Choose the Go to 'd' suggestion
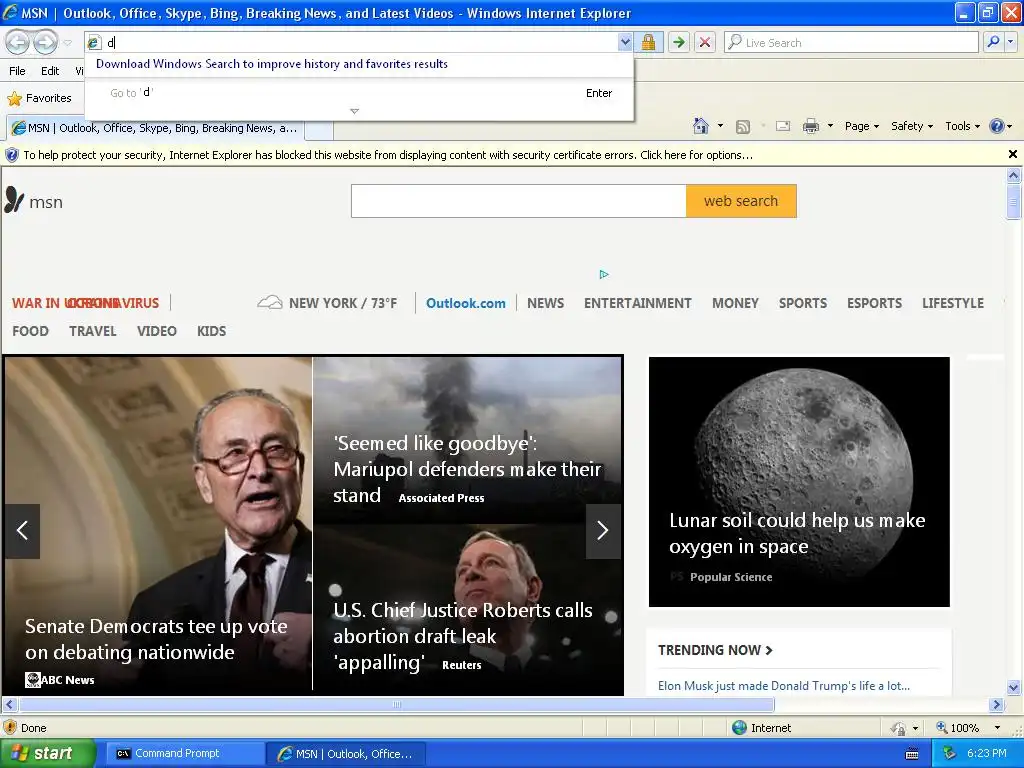This screenshot has height=768, width=1024. pyautogui.click(x=359, y=93)
